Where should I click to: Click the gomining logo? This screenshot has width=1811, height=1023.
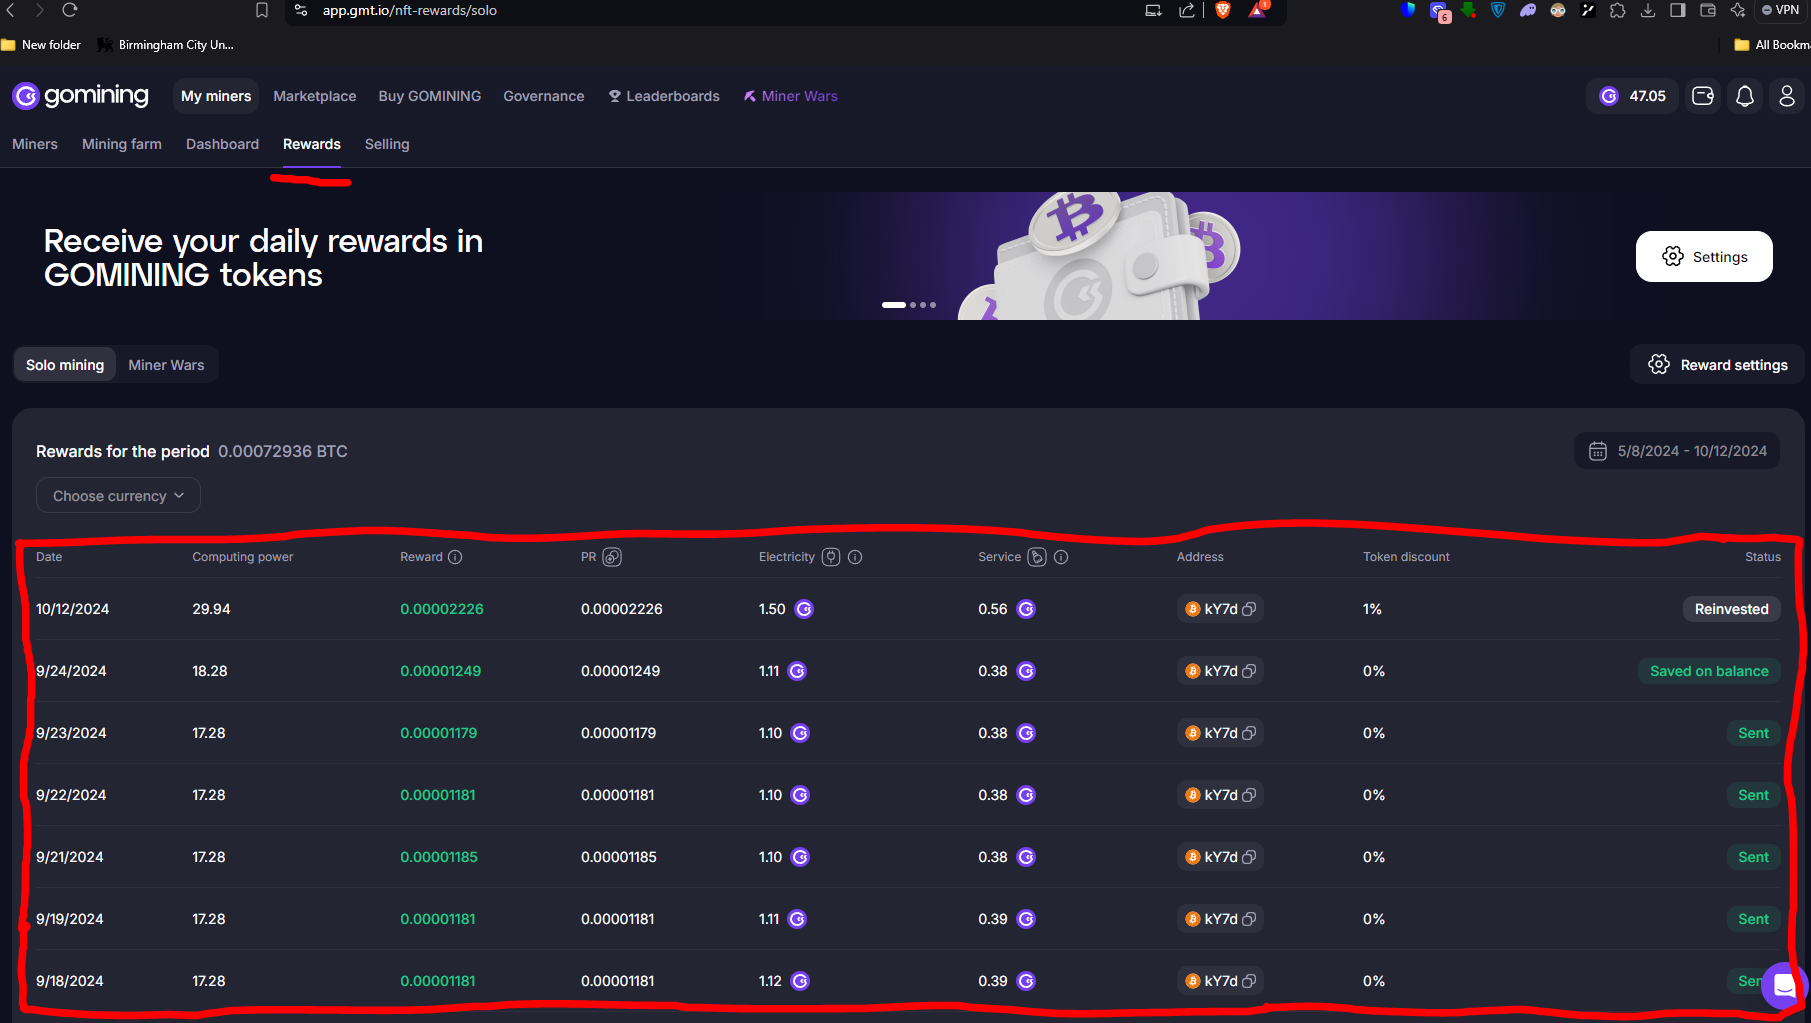80,96
